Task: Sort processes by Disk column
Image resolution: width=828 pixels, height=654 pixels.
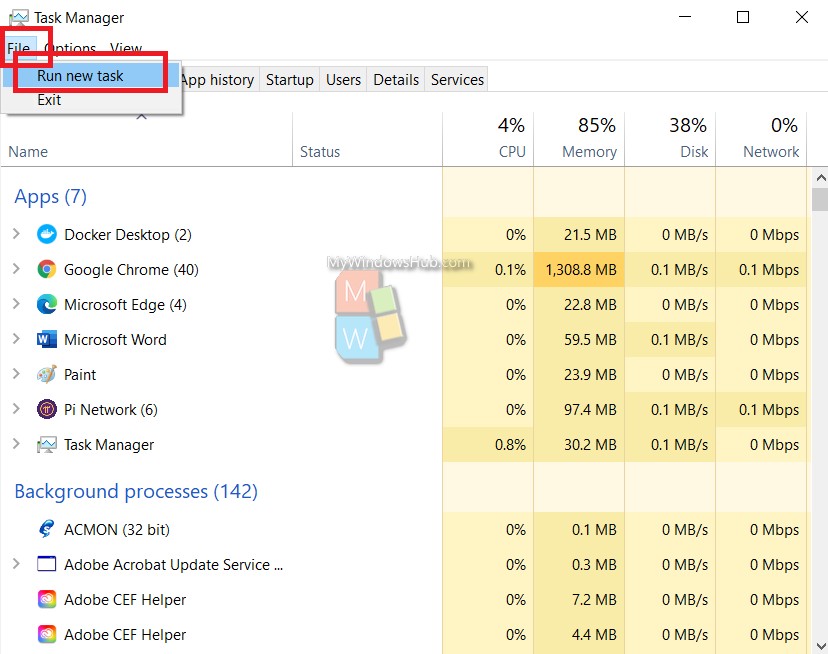Action: 670,140
